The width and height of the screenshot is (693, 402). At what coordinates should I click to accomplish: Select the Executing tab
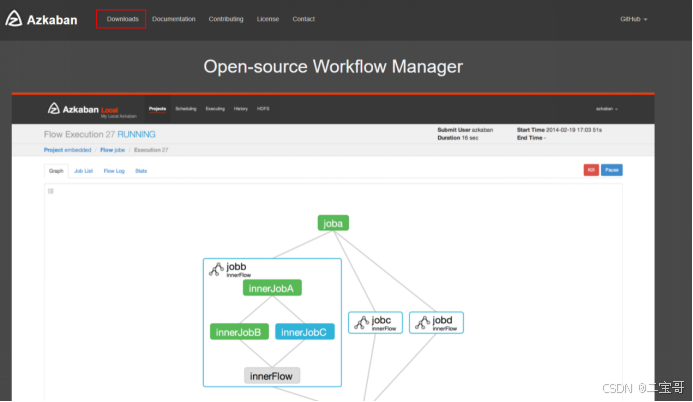point(215,109)
